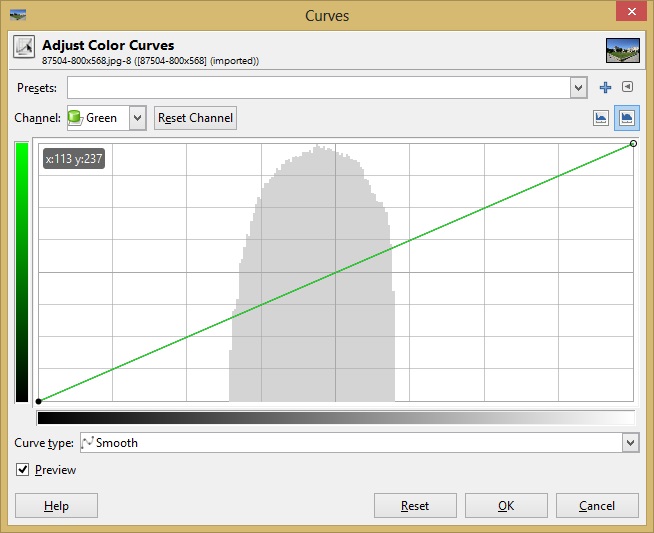Toggle the Preview checkbox

(x=23, y=469)
